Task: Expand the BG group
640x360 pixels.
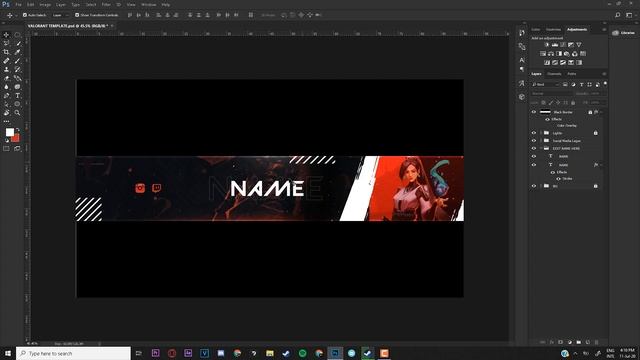Action: pos(541,186)
